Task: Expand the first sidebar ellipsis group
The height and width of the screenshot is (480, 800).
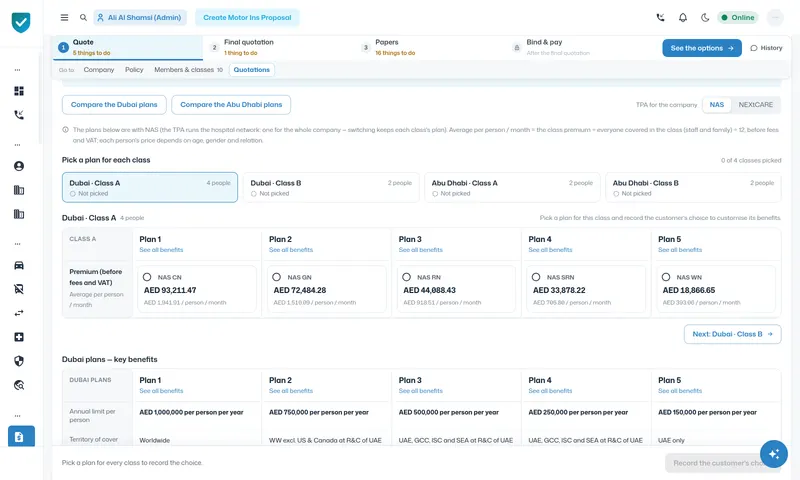Action: tap(17, 70)
